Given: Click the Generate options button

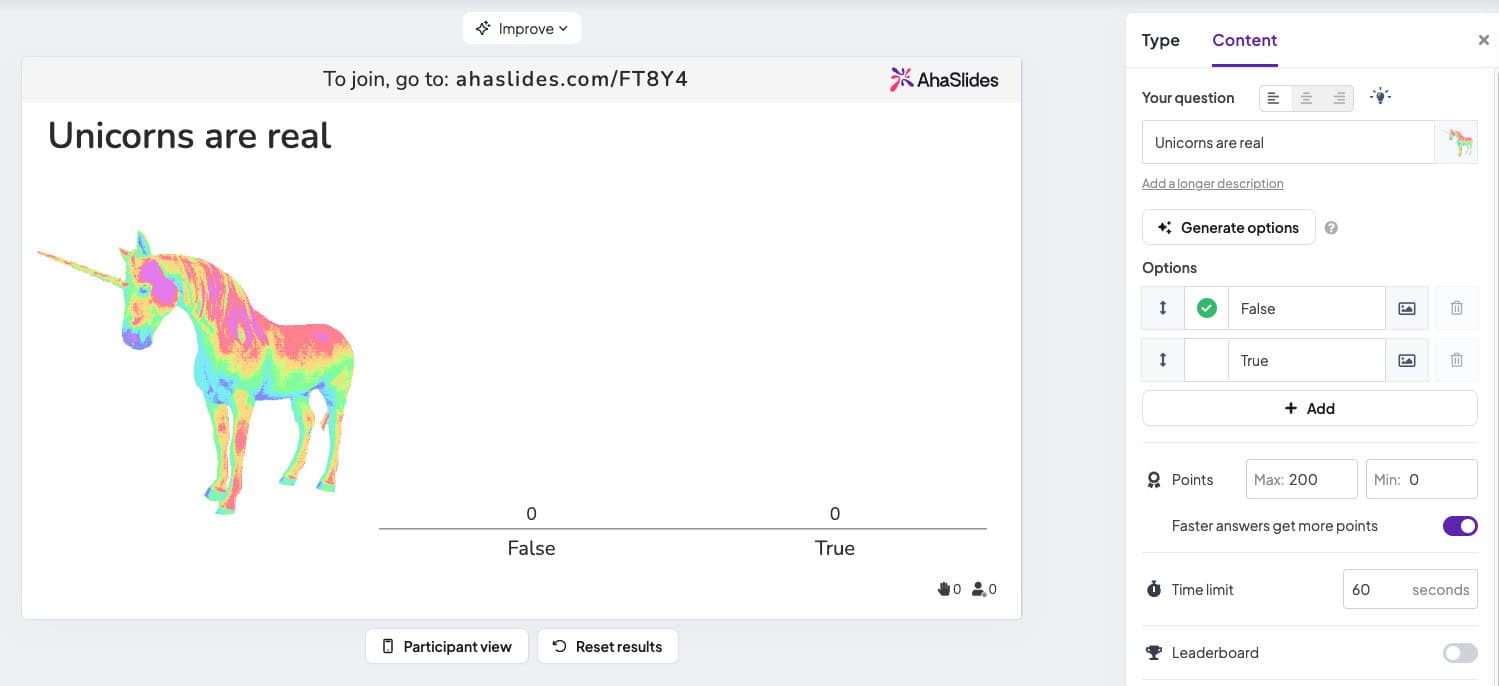Looking at the screenshot, I should (x=1228, y=227).
